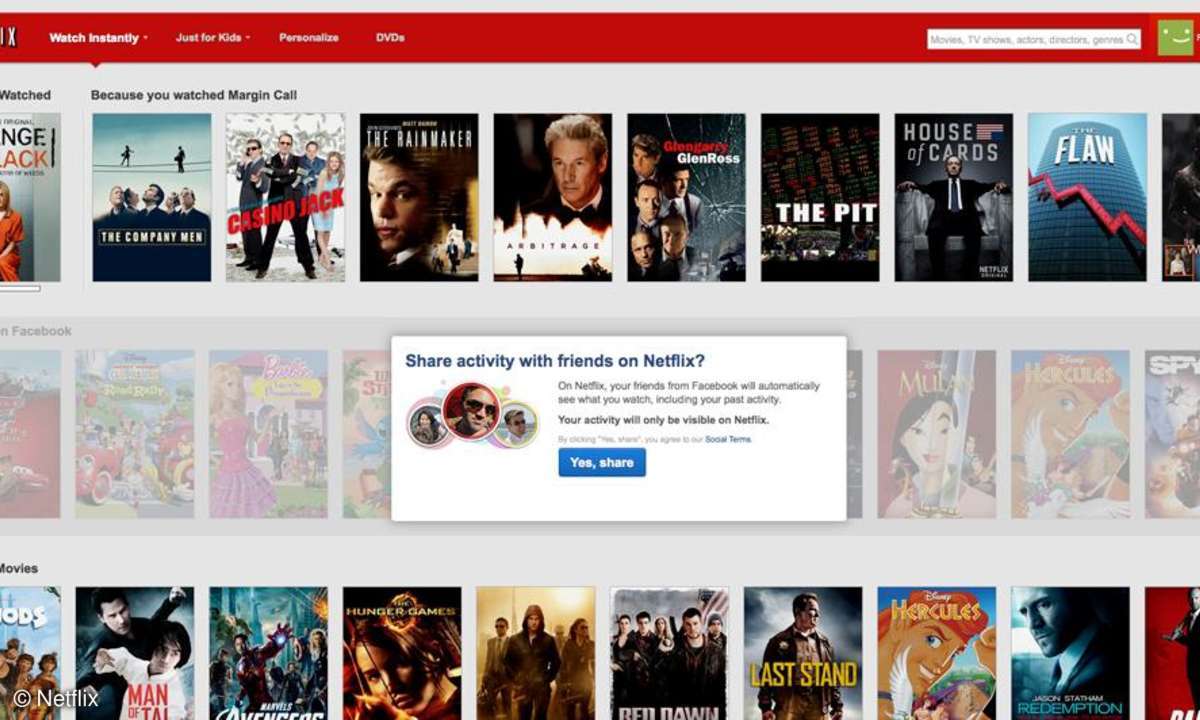Screen dimensions: 1200x720
Task: Click the progress bar under Orange is the New Black
Action: [20, 288]
